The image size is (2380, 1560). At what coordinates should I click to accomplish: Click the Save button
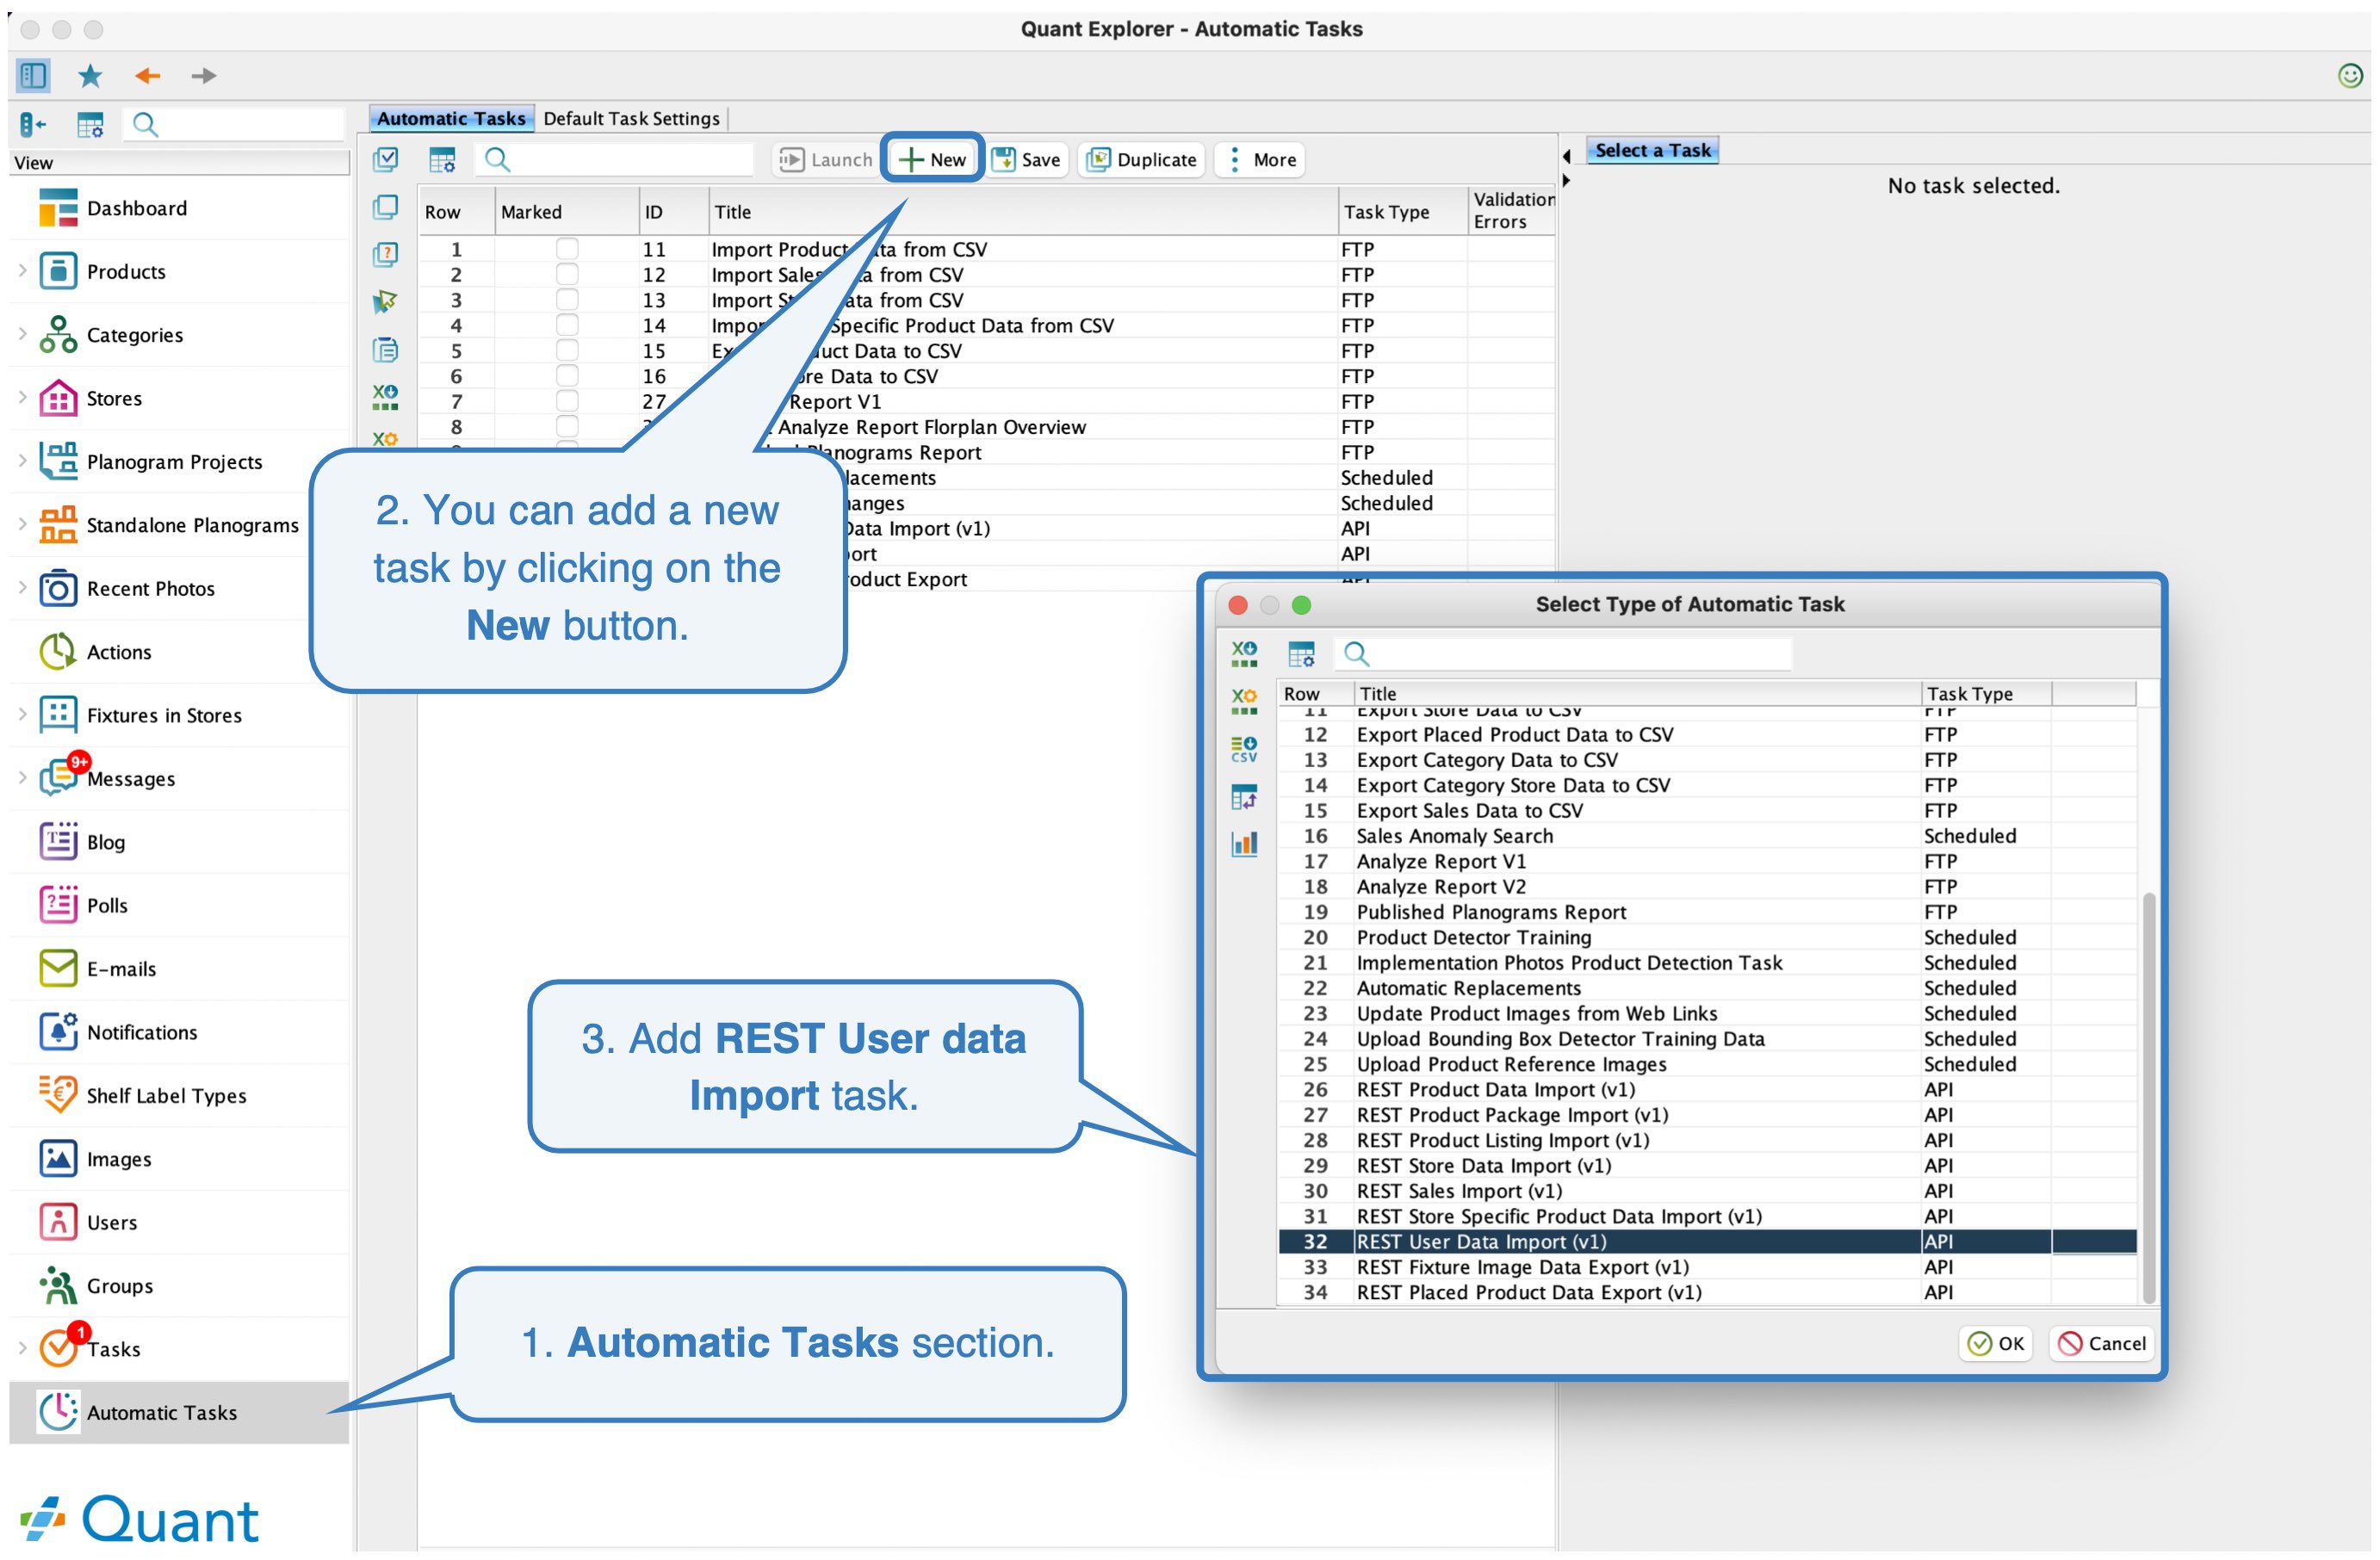point(1027,159)
